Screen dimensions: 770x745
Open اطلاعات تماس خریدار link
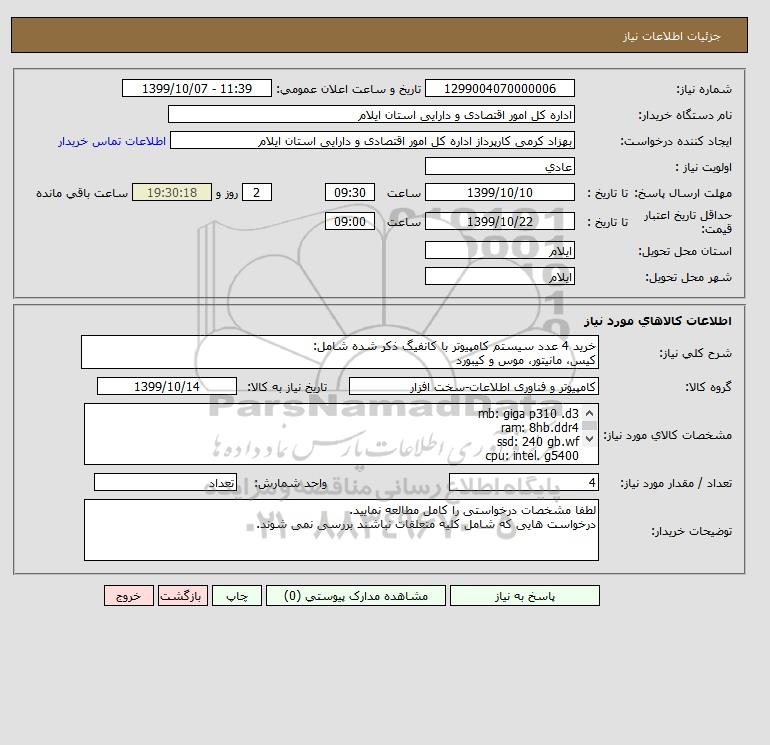tap(112, 141)
